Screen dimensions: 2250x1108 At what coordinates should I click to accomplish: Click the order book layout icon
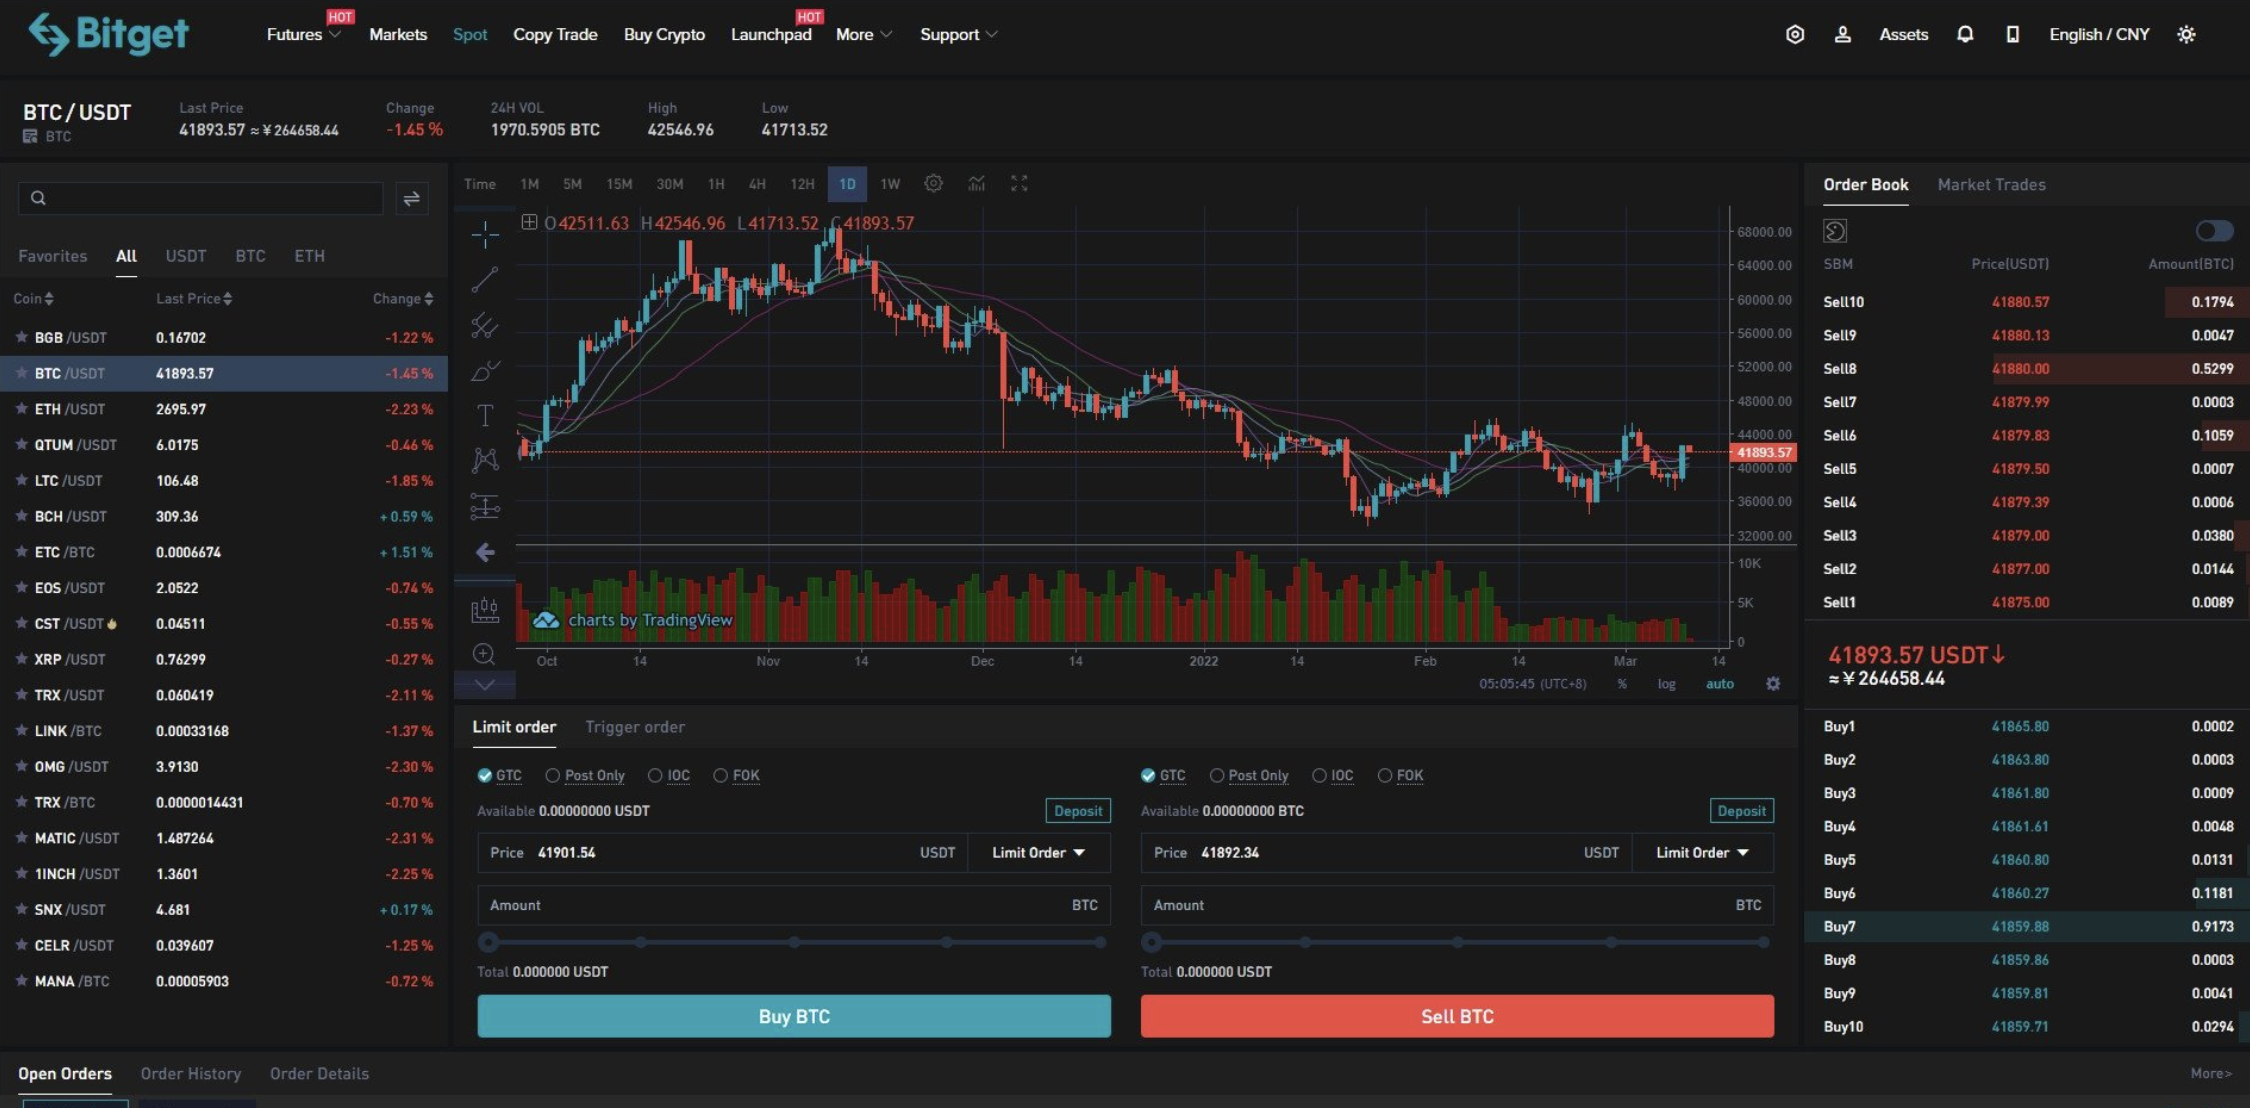1835,231
